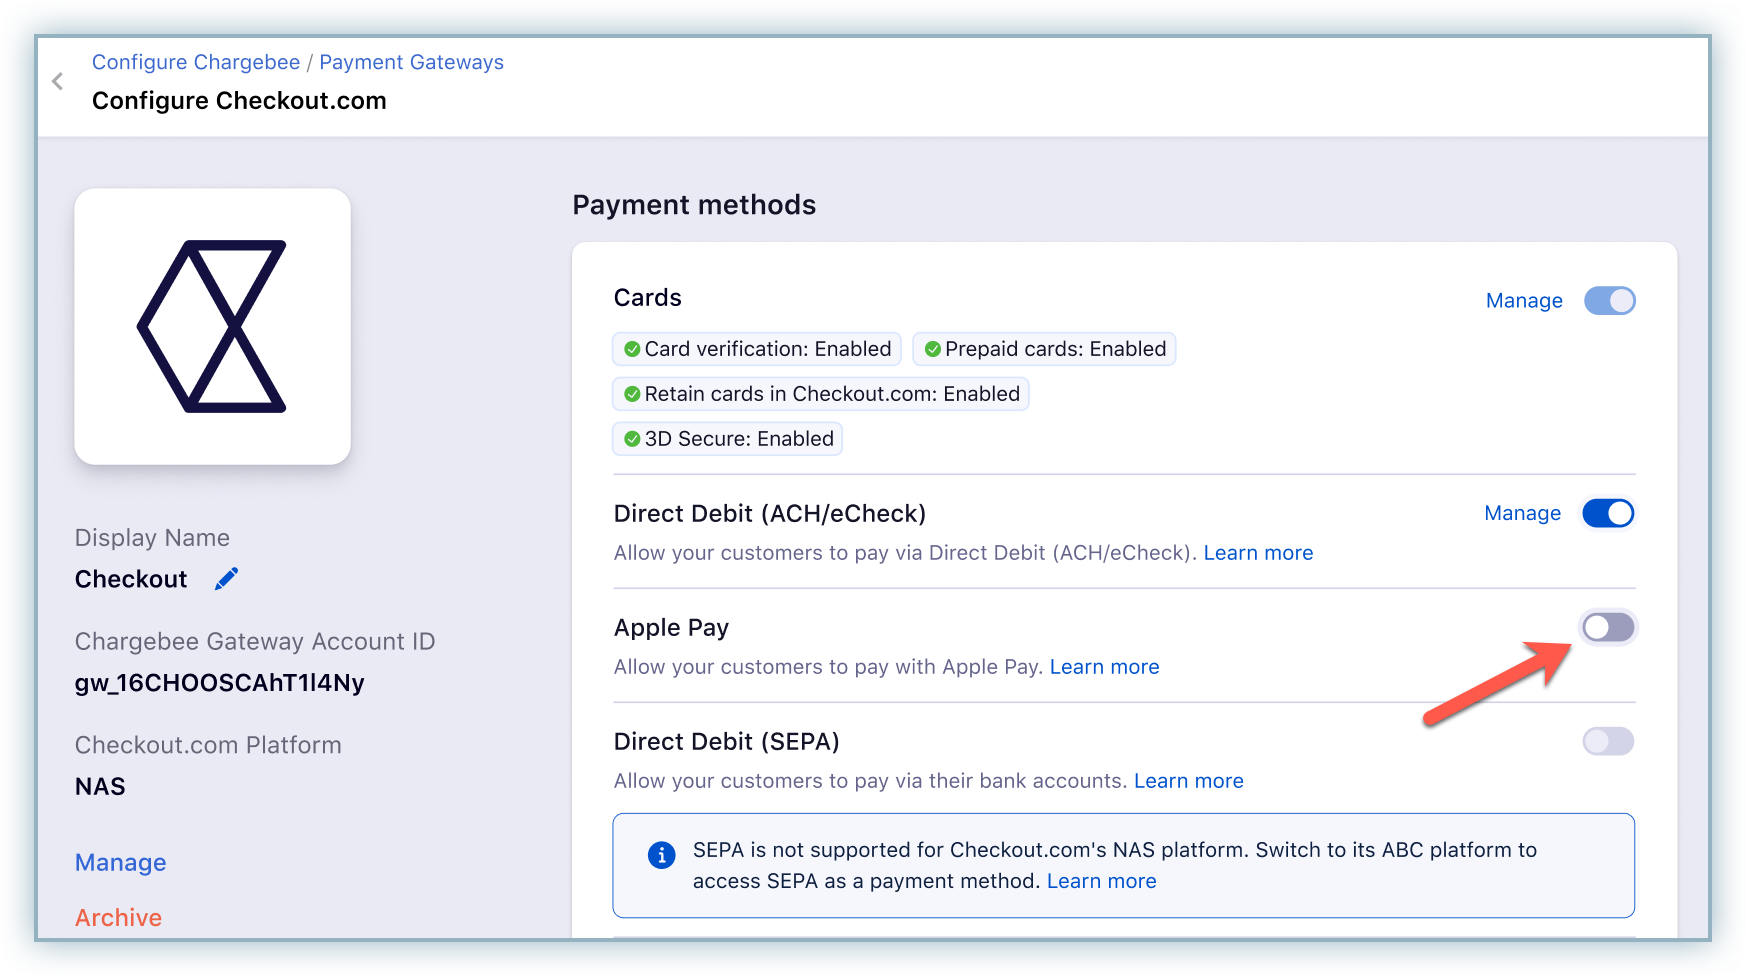1746x976 pixels.
Task: Click Archive to archive the gateway
Action: click(118, 917)
